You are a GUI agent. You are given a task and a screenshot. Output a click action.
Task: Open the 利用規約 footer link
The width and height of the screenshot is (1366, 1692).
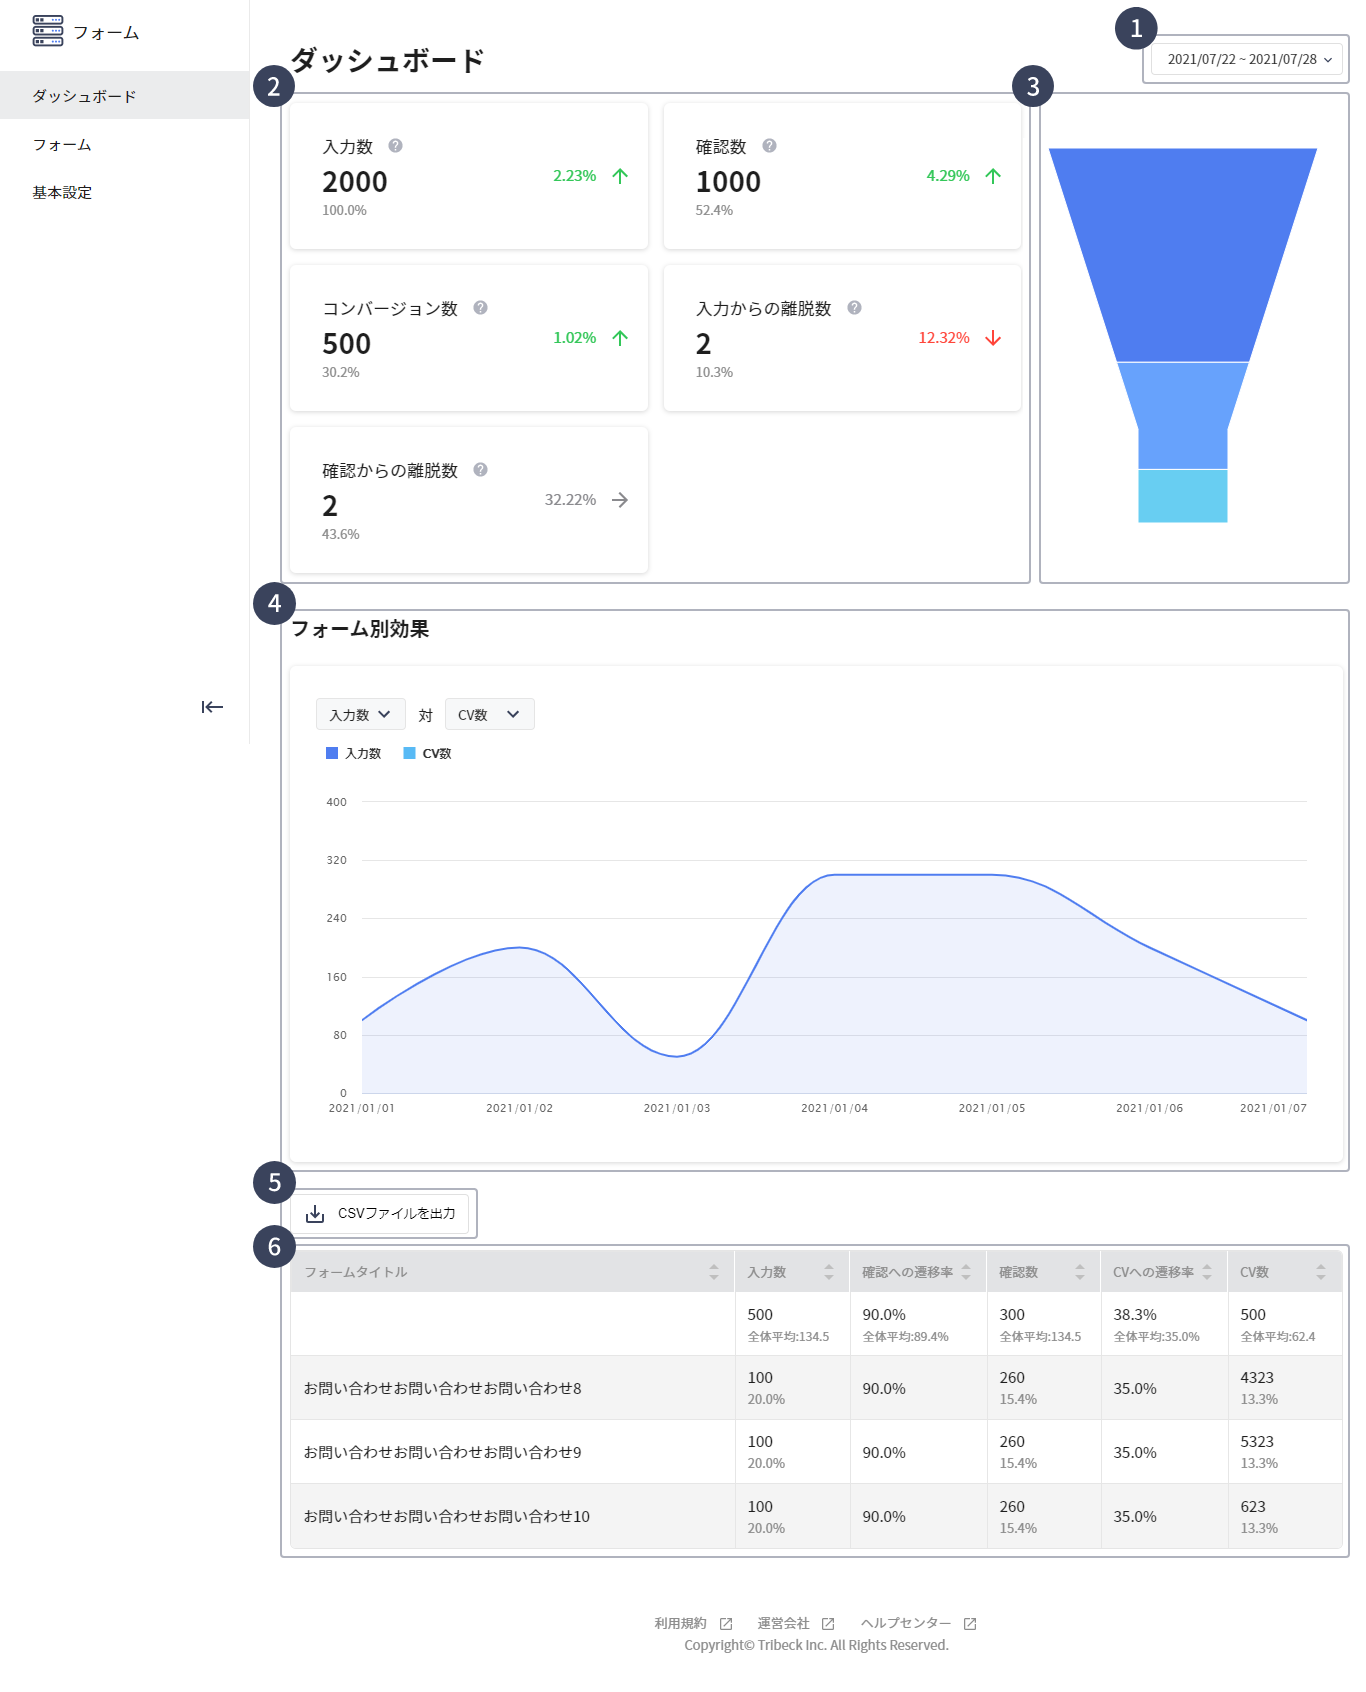point(681,1623)
